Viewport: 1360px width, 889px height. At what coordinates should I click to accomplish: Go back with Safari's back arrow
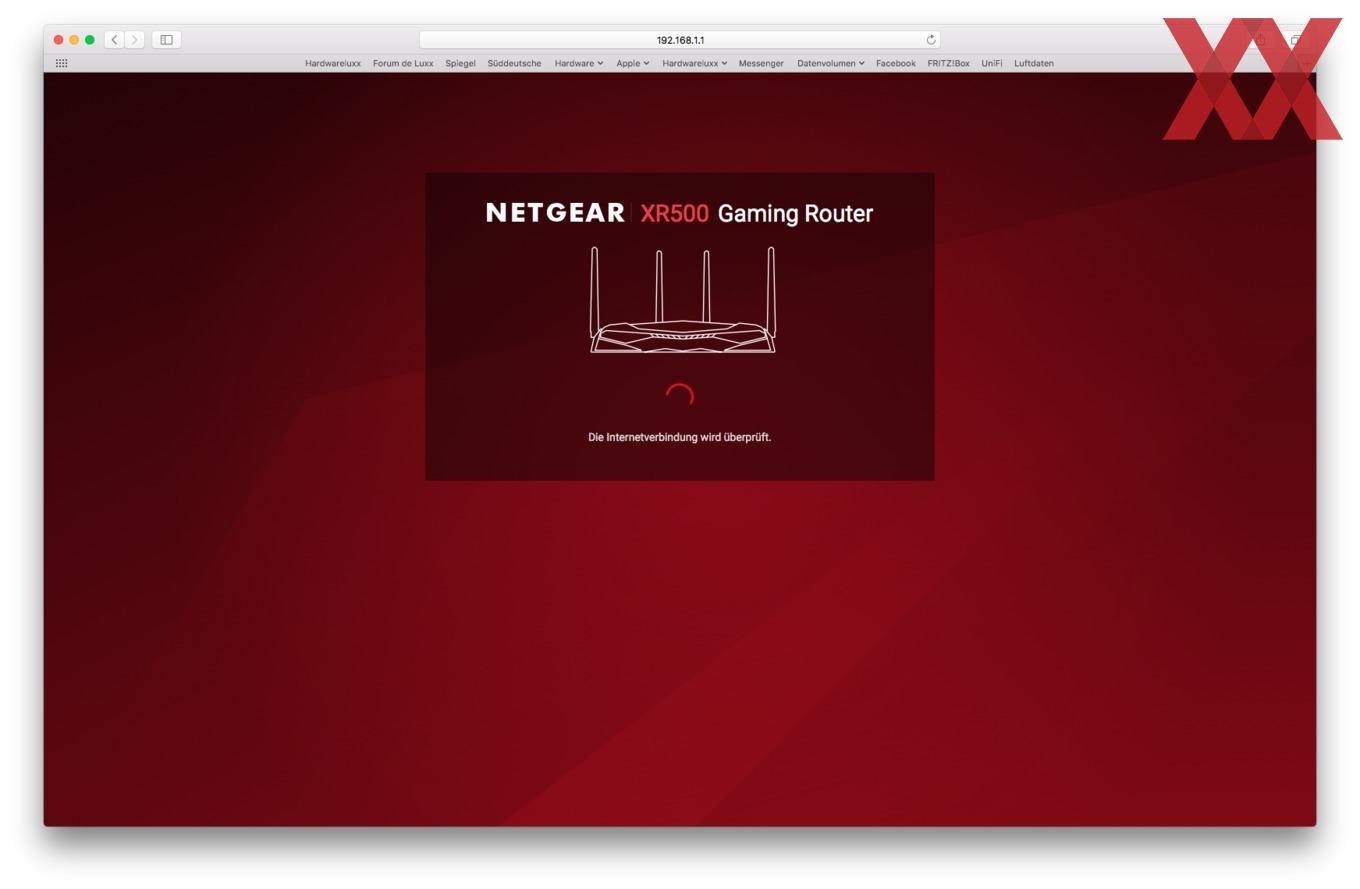[x=115, y=40]
